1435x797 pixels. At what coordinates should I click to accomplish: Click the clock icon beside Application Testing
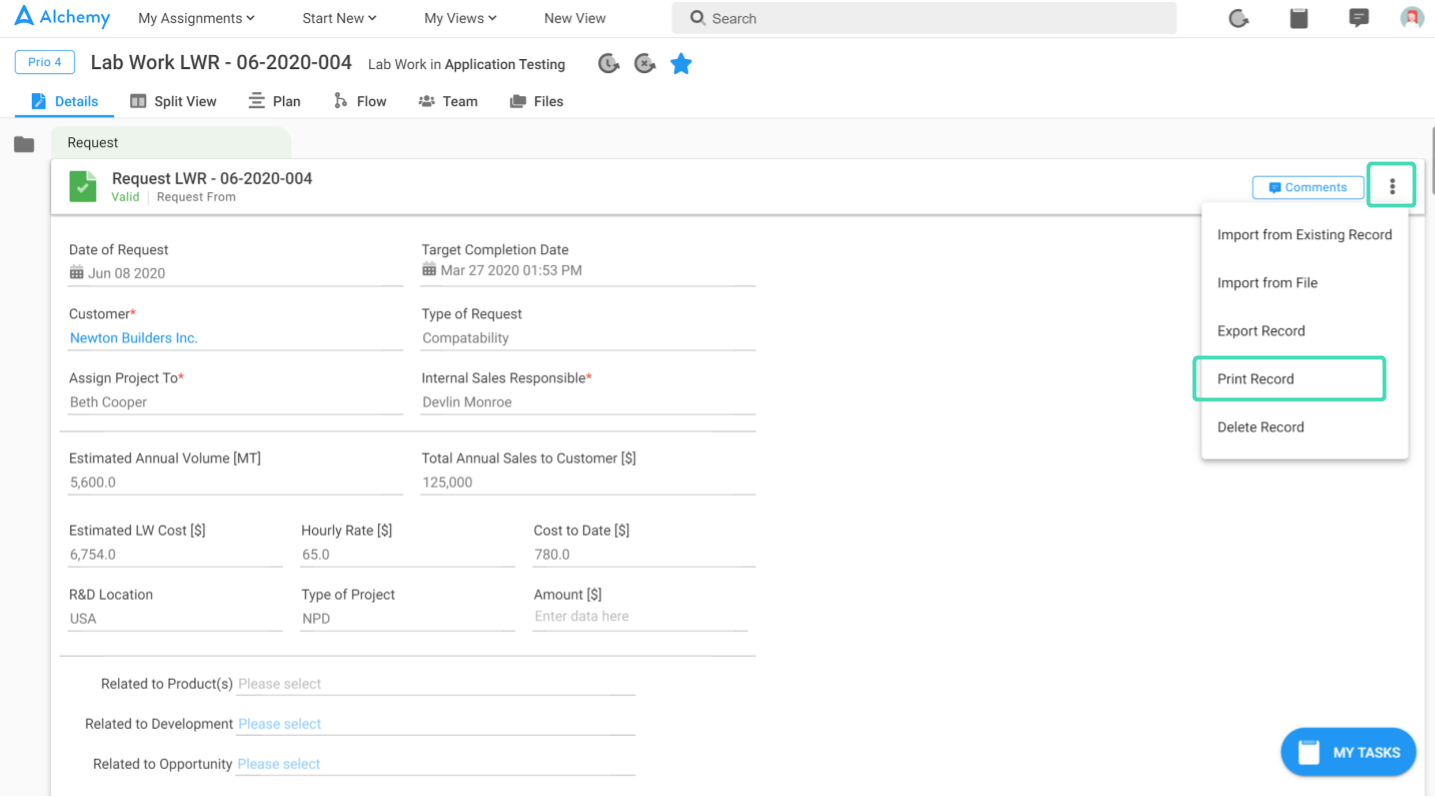pyautogui.click(x=608, y=64)
